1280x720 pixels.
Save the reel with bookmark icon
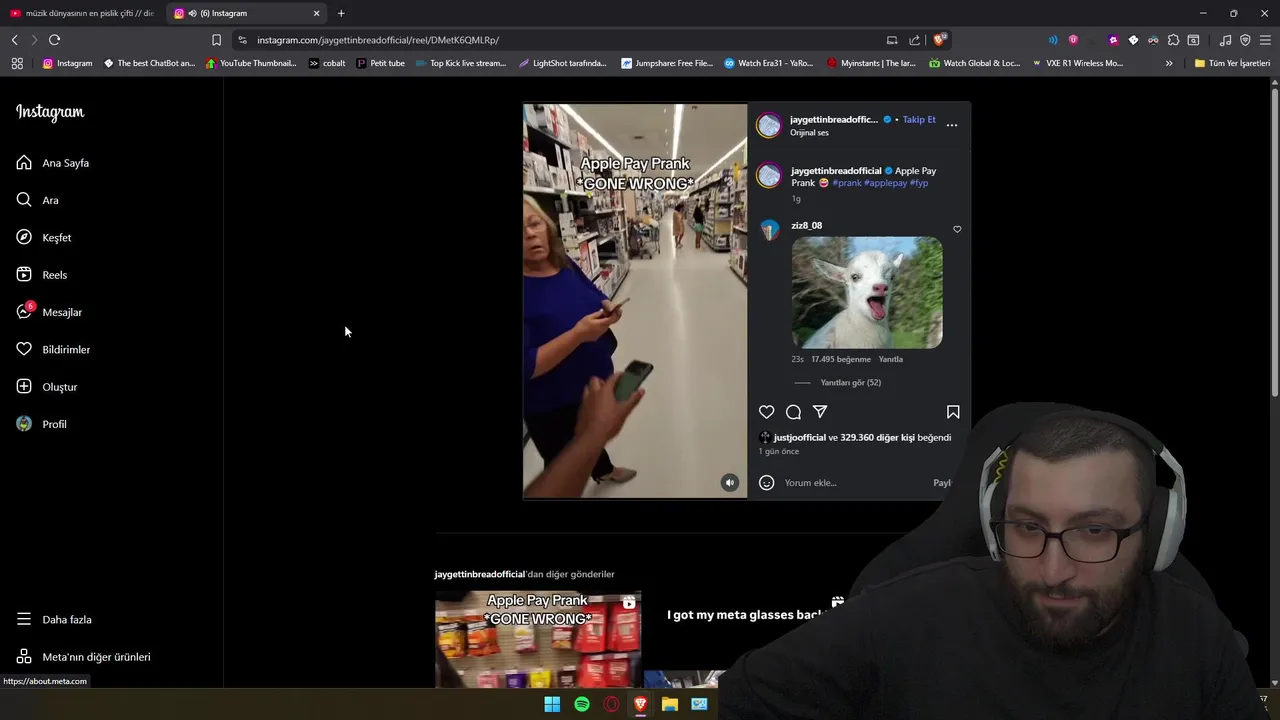pos(953,412)
